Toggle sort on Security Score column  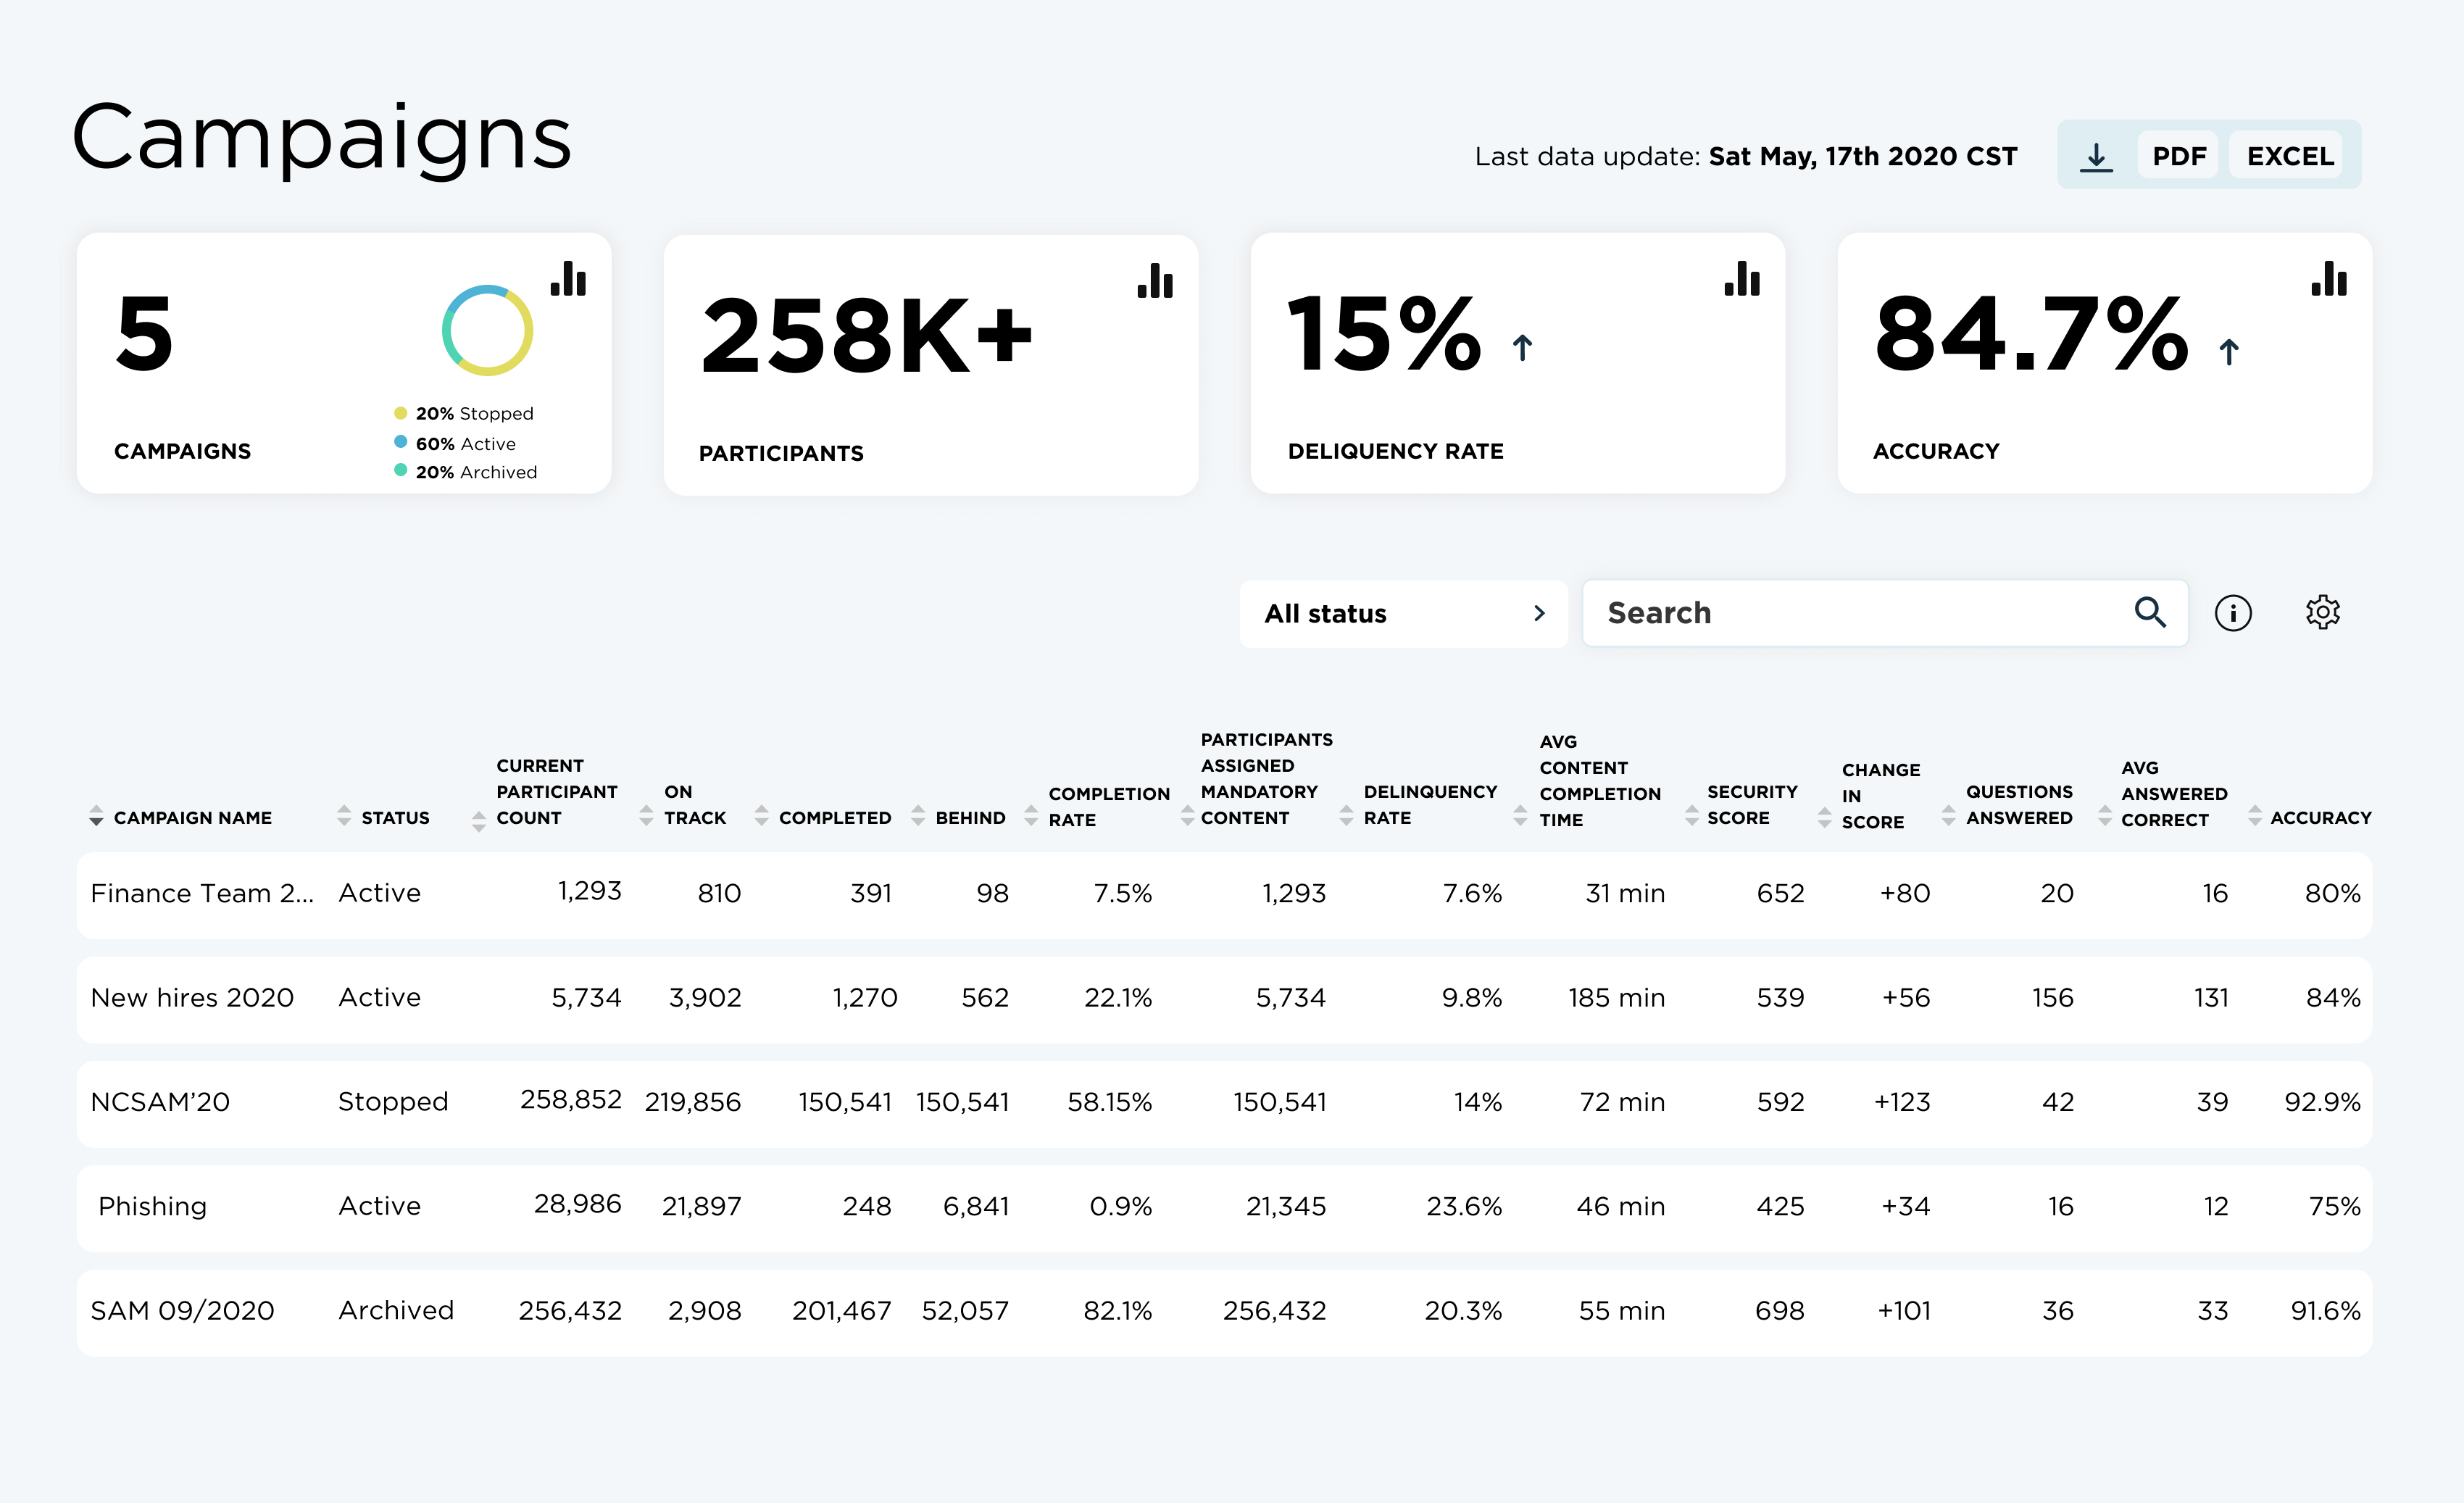coord(1691,816)
